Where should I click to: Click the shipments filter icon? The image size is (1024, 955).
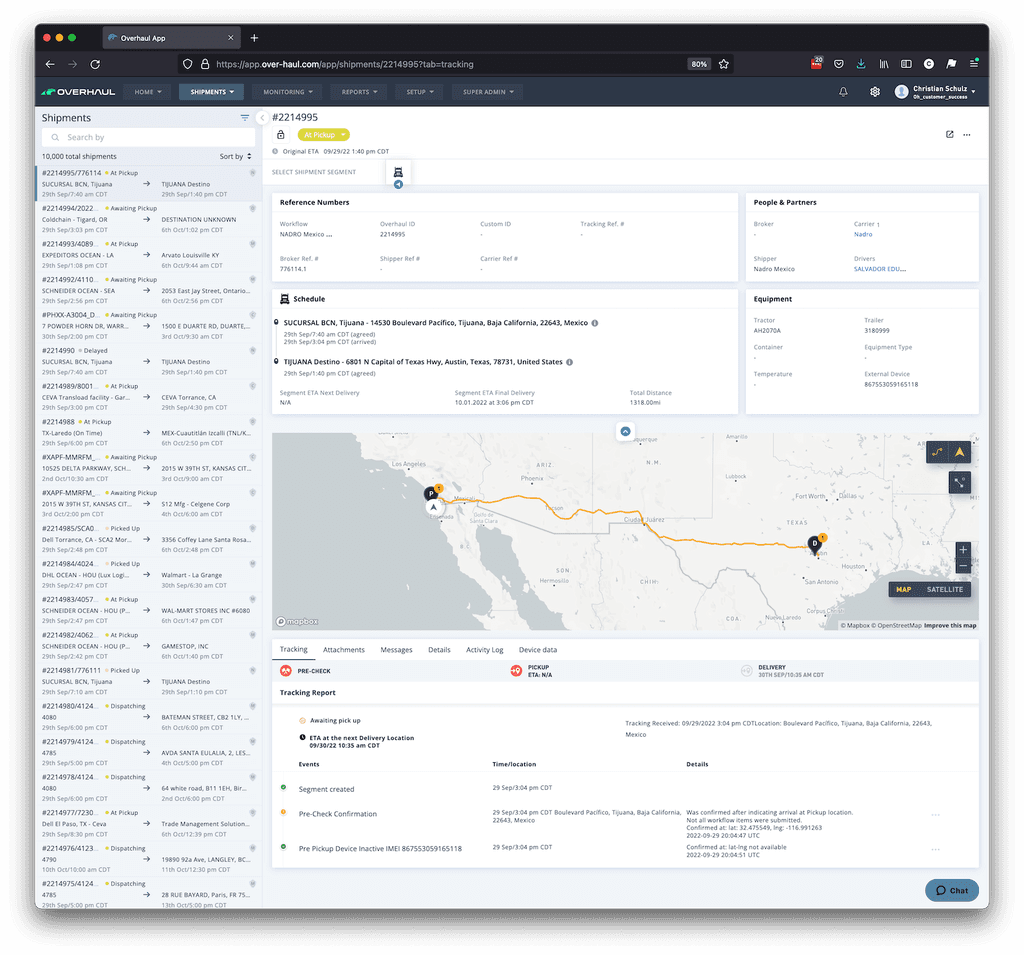coord(244,118)
